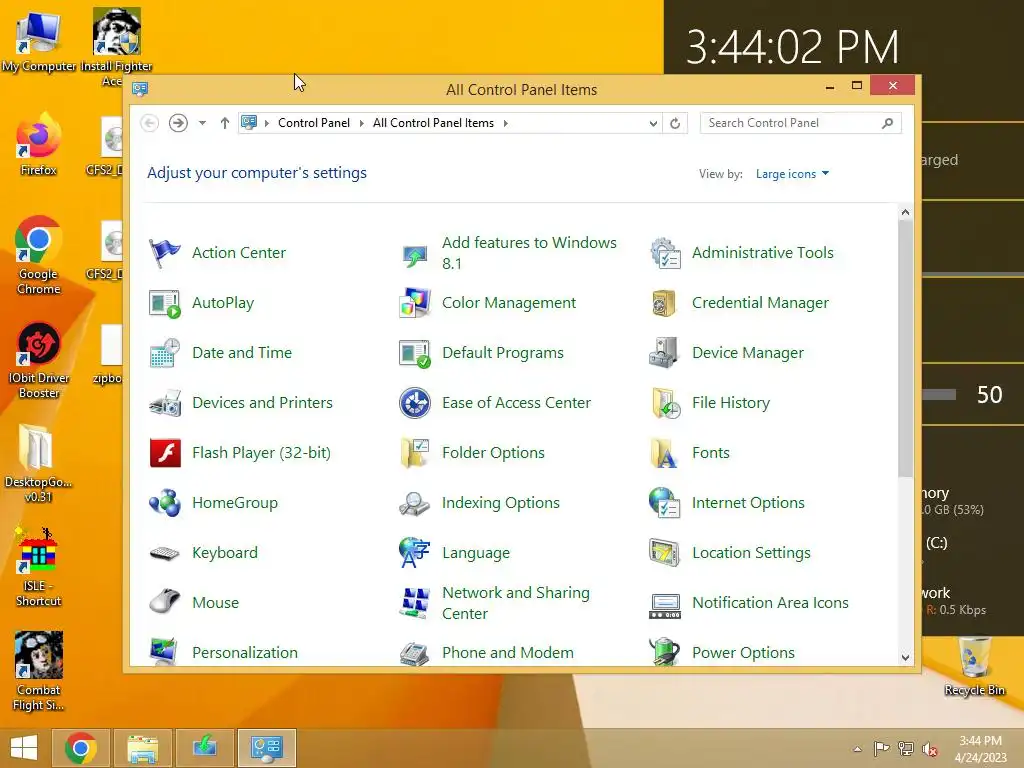Click the Action Center flag in tray

[x=881, y=748]
